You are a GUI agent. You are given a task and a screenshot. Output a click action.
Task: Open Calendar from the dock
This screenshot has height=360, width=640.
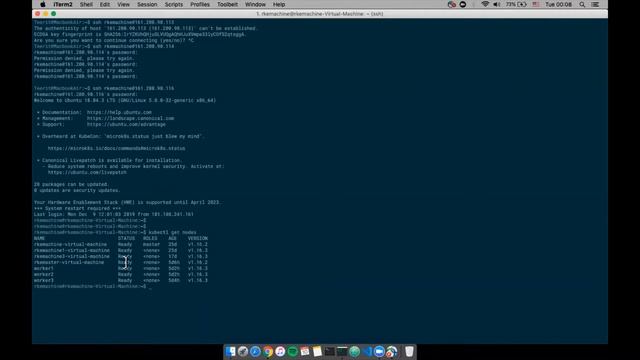click(305, 351)
